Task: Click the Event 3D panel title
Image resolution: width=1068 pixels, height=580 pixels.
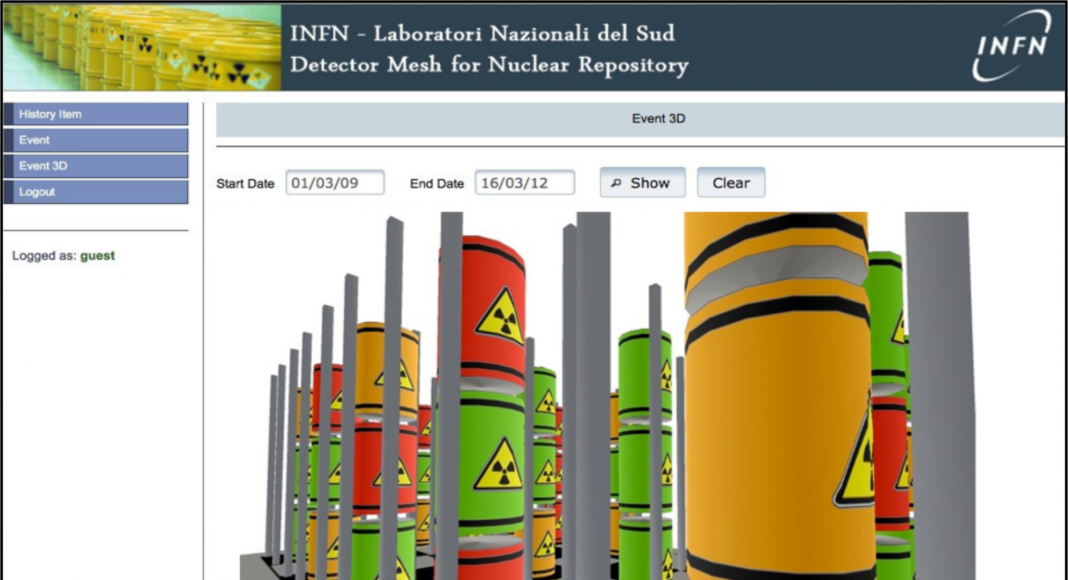Action: pyautogui.click(x=658, y=118)
